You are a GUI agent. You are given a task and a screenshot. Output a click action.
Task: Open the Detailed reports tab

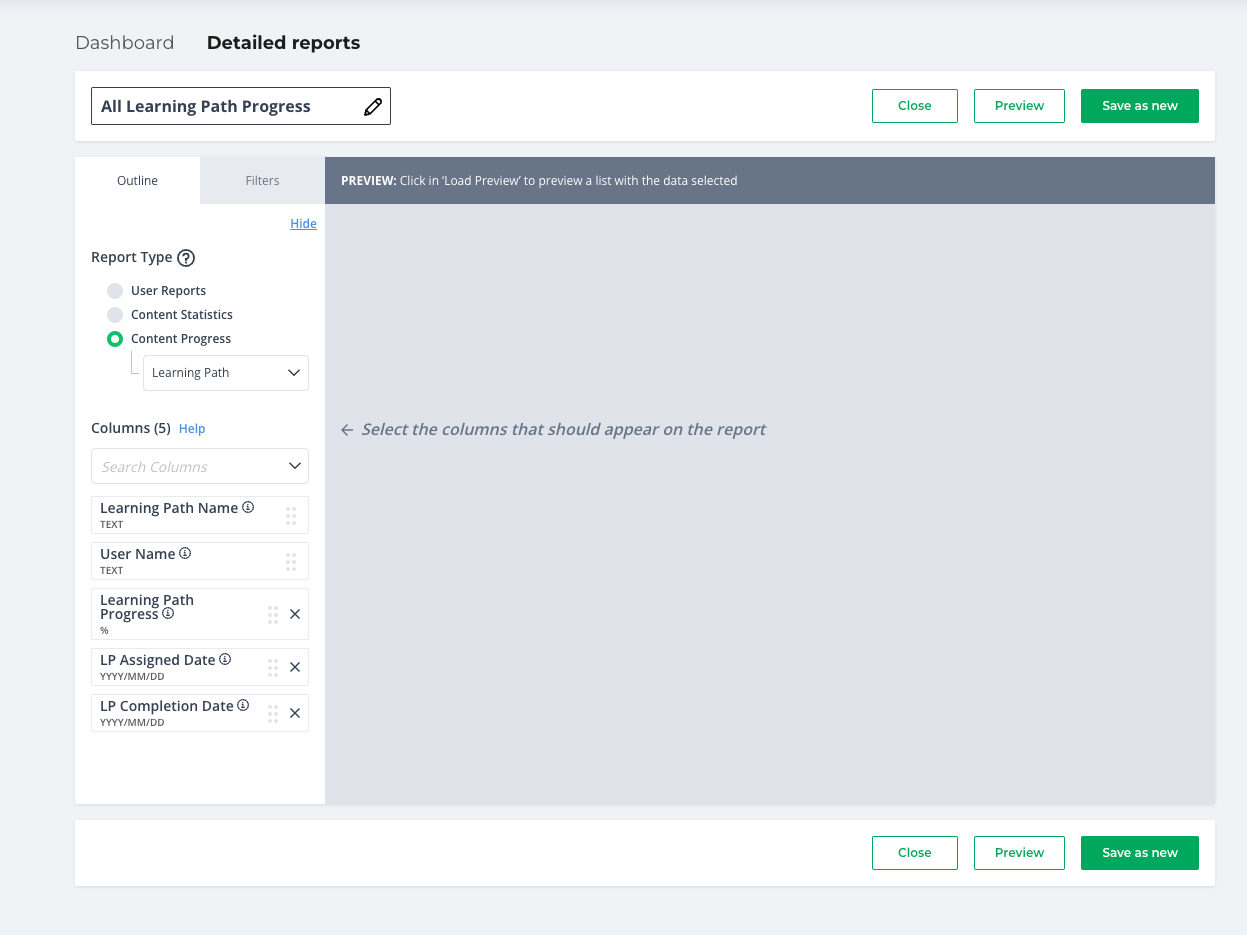point(284,43)
